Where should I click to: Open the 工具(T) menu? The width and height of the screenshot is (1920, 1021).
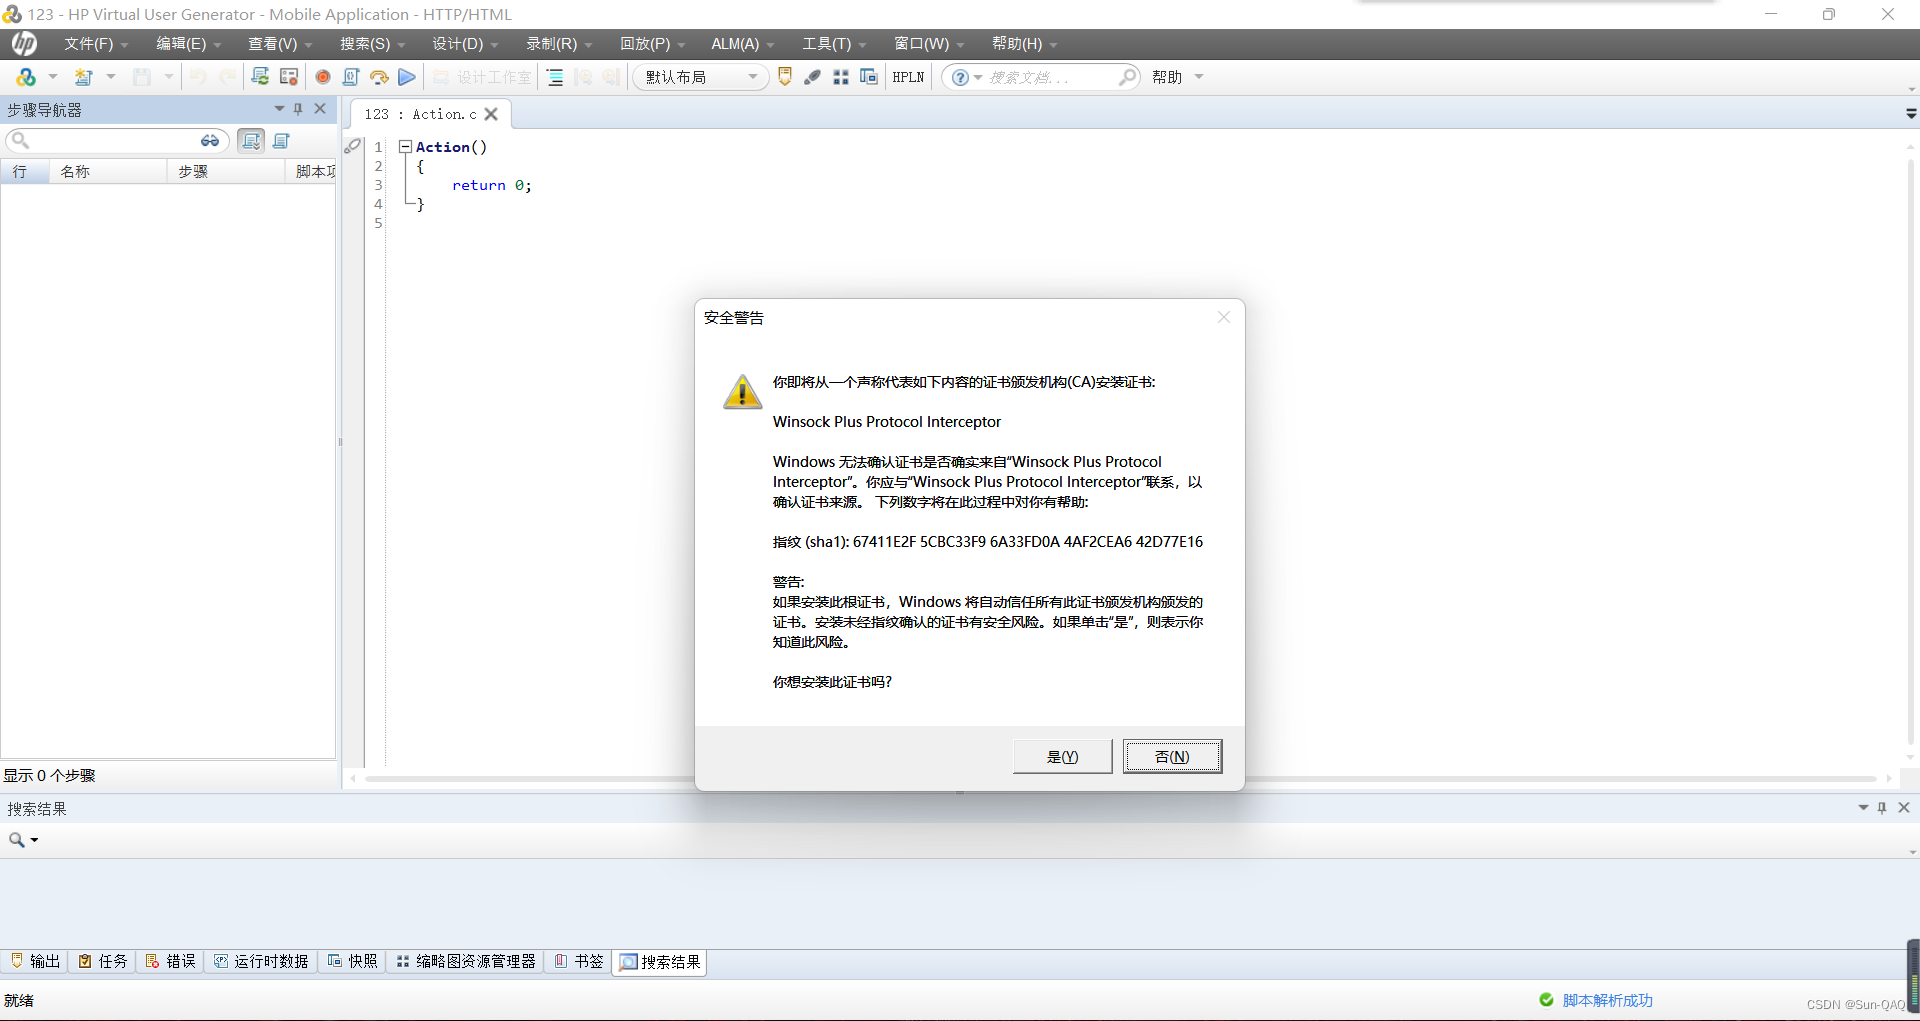coord(834,44)
